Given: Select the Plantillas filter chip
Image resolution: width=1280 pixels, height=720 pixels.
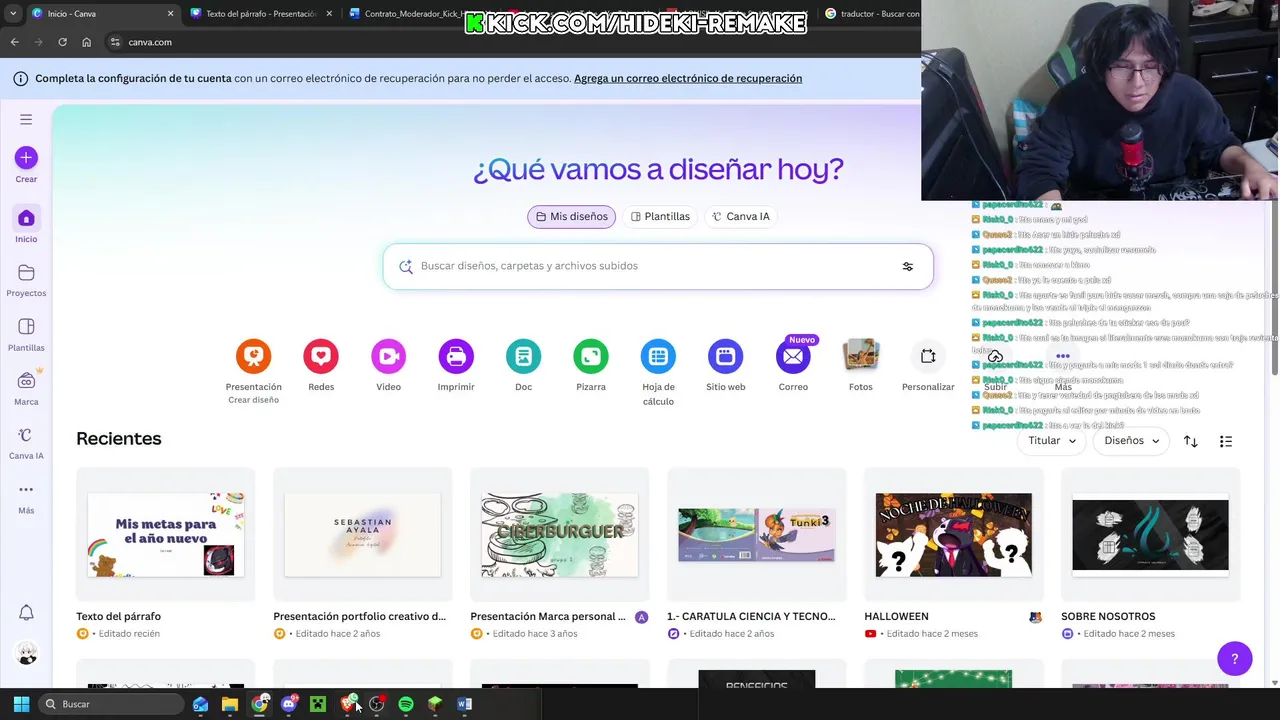Looking at the screenshot, I should 660,216.
